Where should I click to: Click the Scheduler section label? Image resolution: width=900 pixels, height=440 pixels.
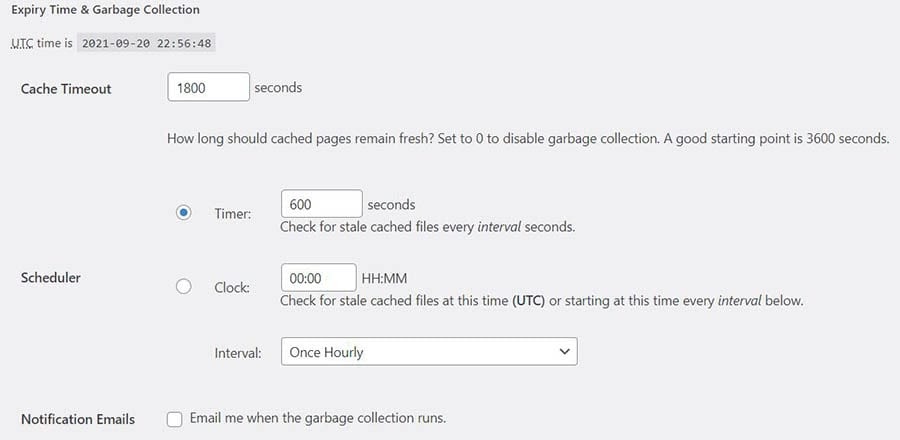(x=50, y=277)
